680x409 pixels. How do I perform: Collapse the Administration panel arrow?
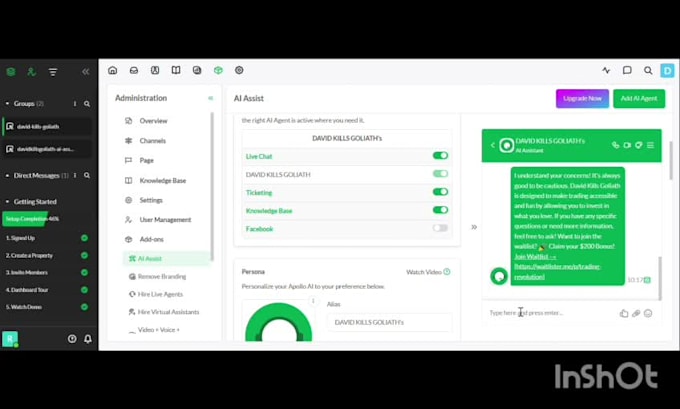point(211,98)
